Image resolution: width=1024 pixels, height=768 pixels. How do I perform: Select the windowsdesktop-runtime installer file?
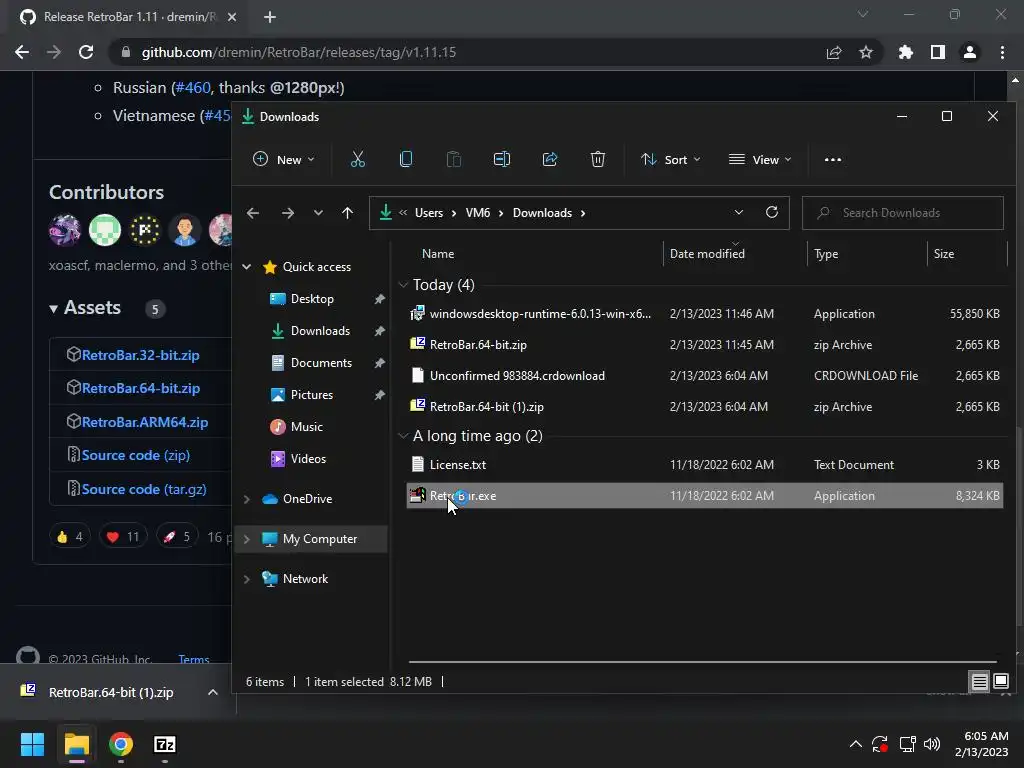coord(705,313)
